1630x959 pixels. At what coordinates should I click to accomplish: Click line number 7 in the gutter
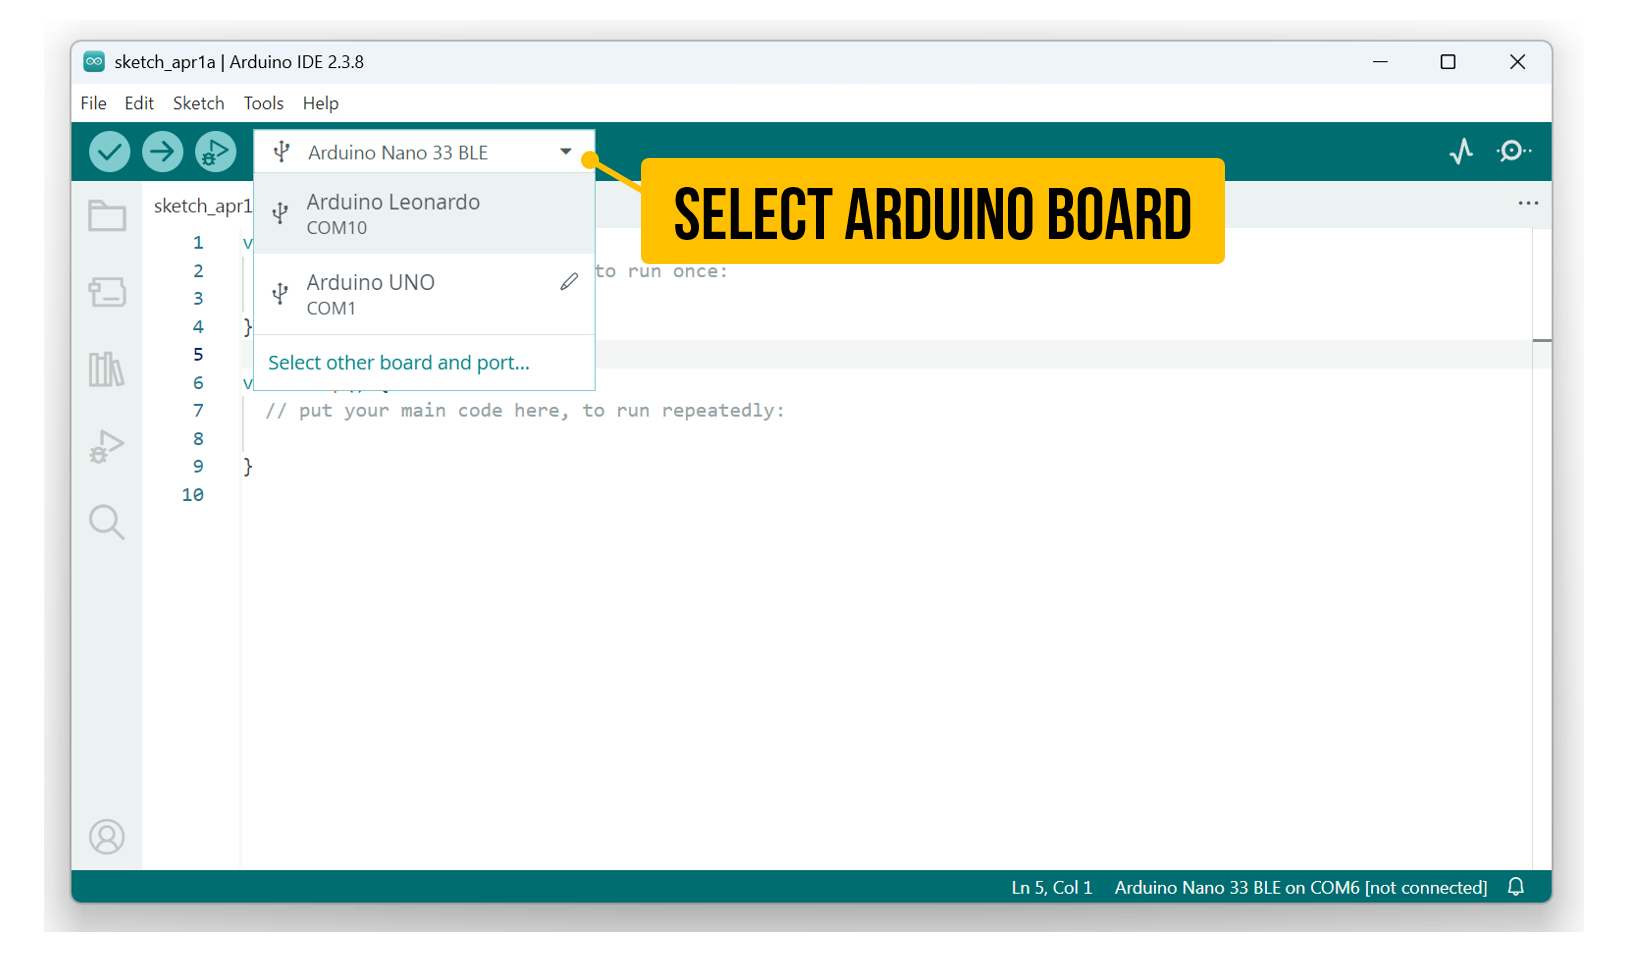[x=198, y=411]
